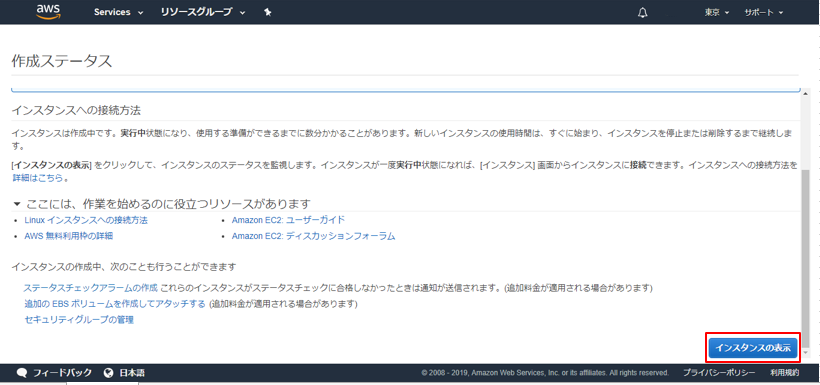Open 追加の EBS ボリュームを作成してアタッチする link
Viewport: 820px width, 385px height.
coord(115,304)
